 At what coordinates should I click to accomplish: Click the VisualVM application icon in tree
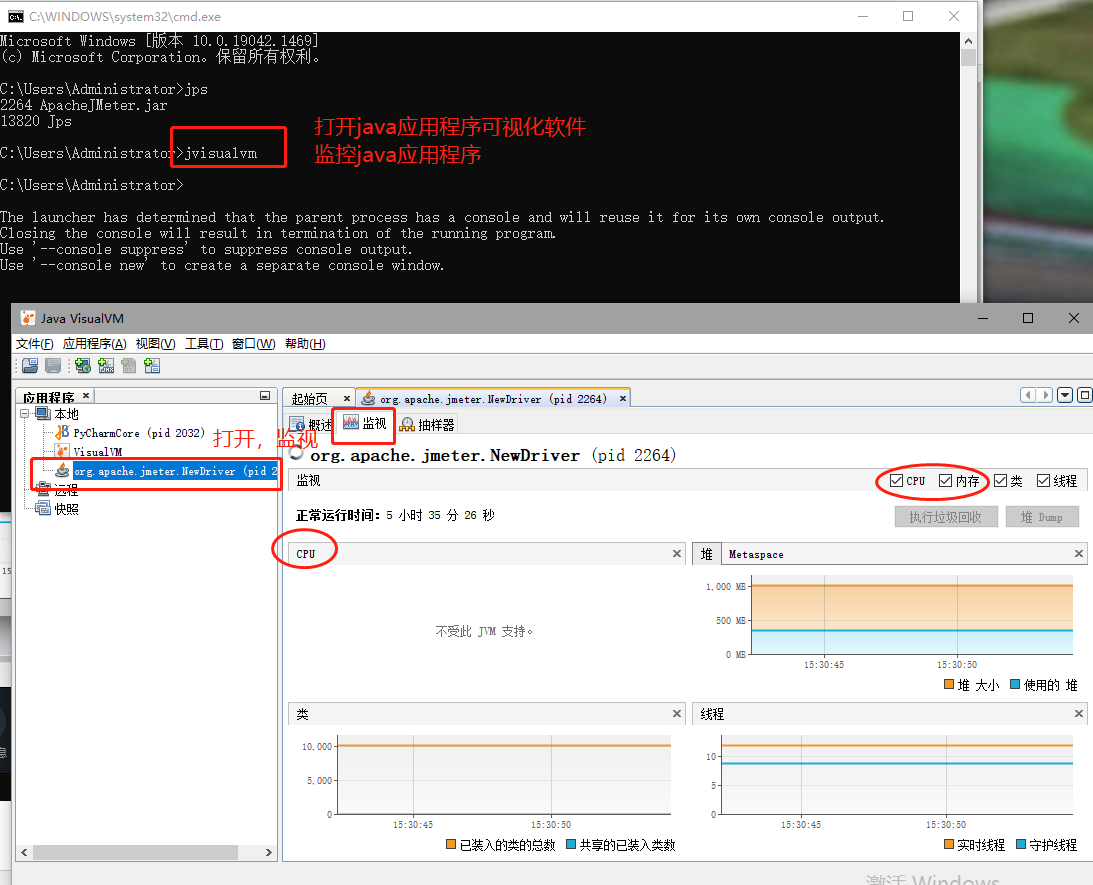[x=62, y=452]
